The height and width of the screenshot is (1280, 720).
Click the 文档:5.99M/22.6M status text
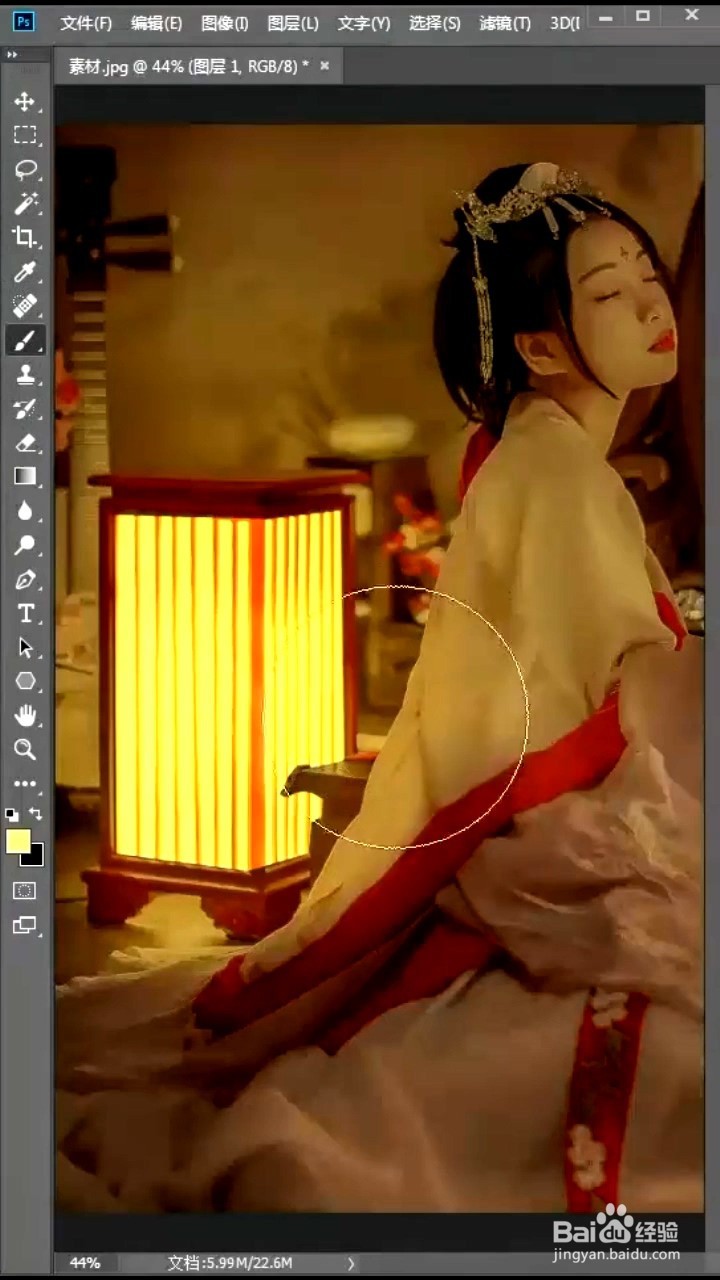229,1263
